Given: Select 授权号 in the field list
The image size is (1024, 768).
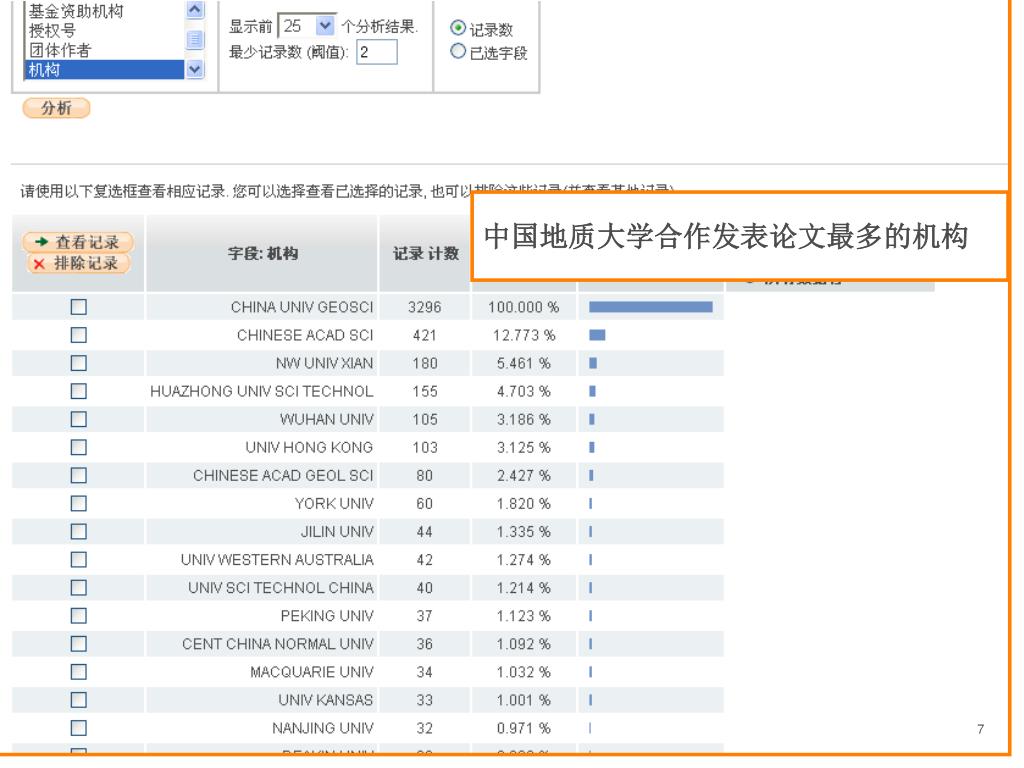Looking at the screenshot, I should [52, 31].
